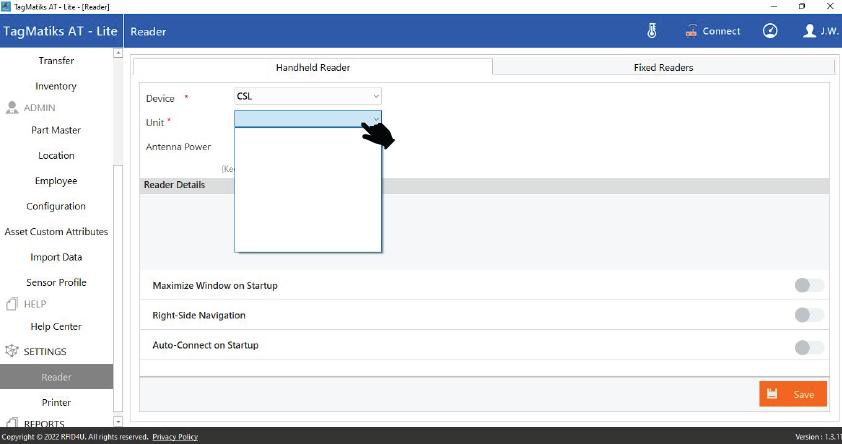Image resolution: width=842 pixels, height=444 pixels.
Task: Enable Maximize Window on Startup toggle
Action: (x=809, y=286)
